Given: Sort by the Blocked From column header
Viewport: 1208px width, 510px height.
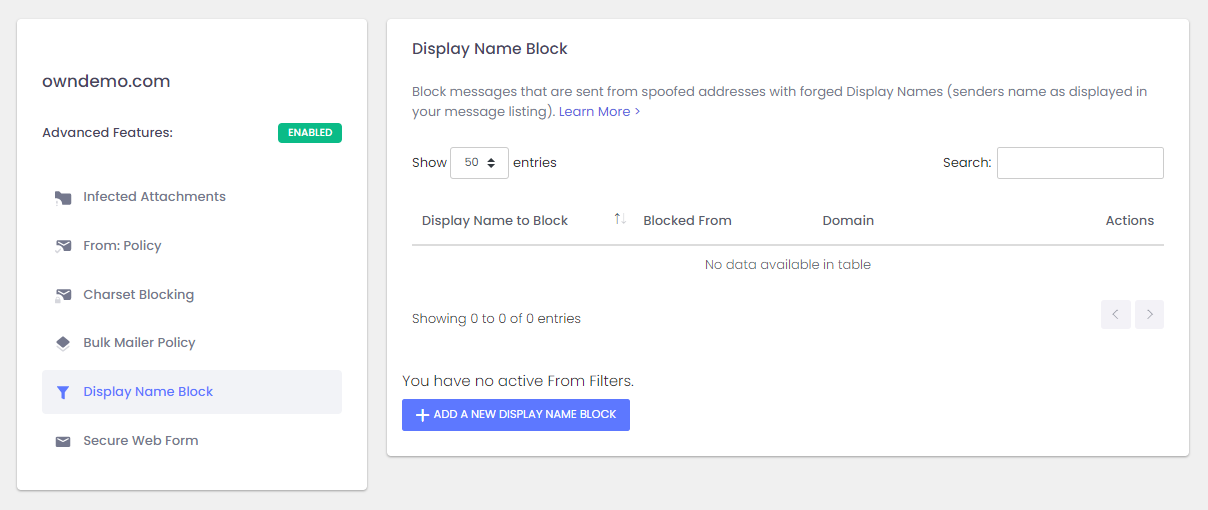Looking at the screenshot, I should click(x=687, y=221).
